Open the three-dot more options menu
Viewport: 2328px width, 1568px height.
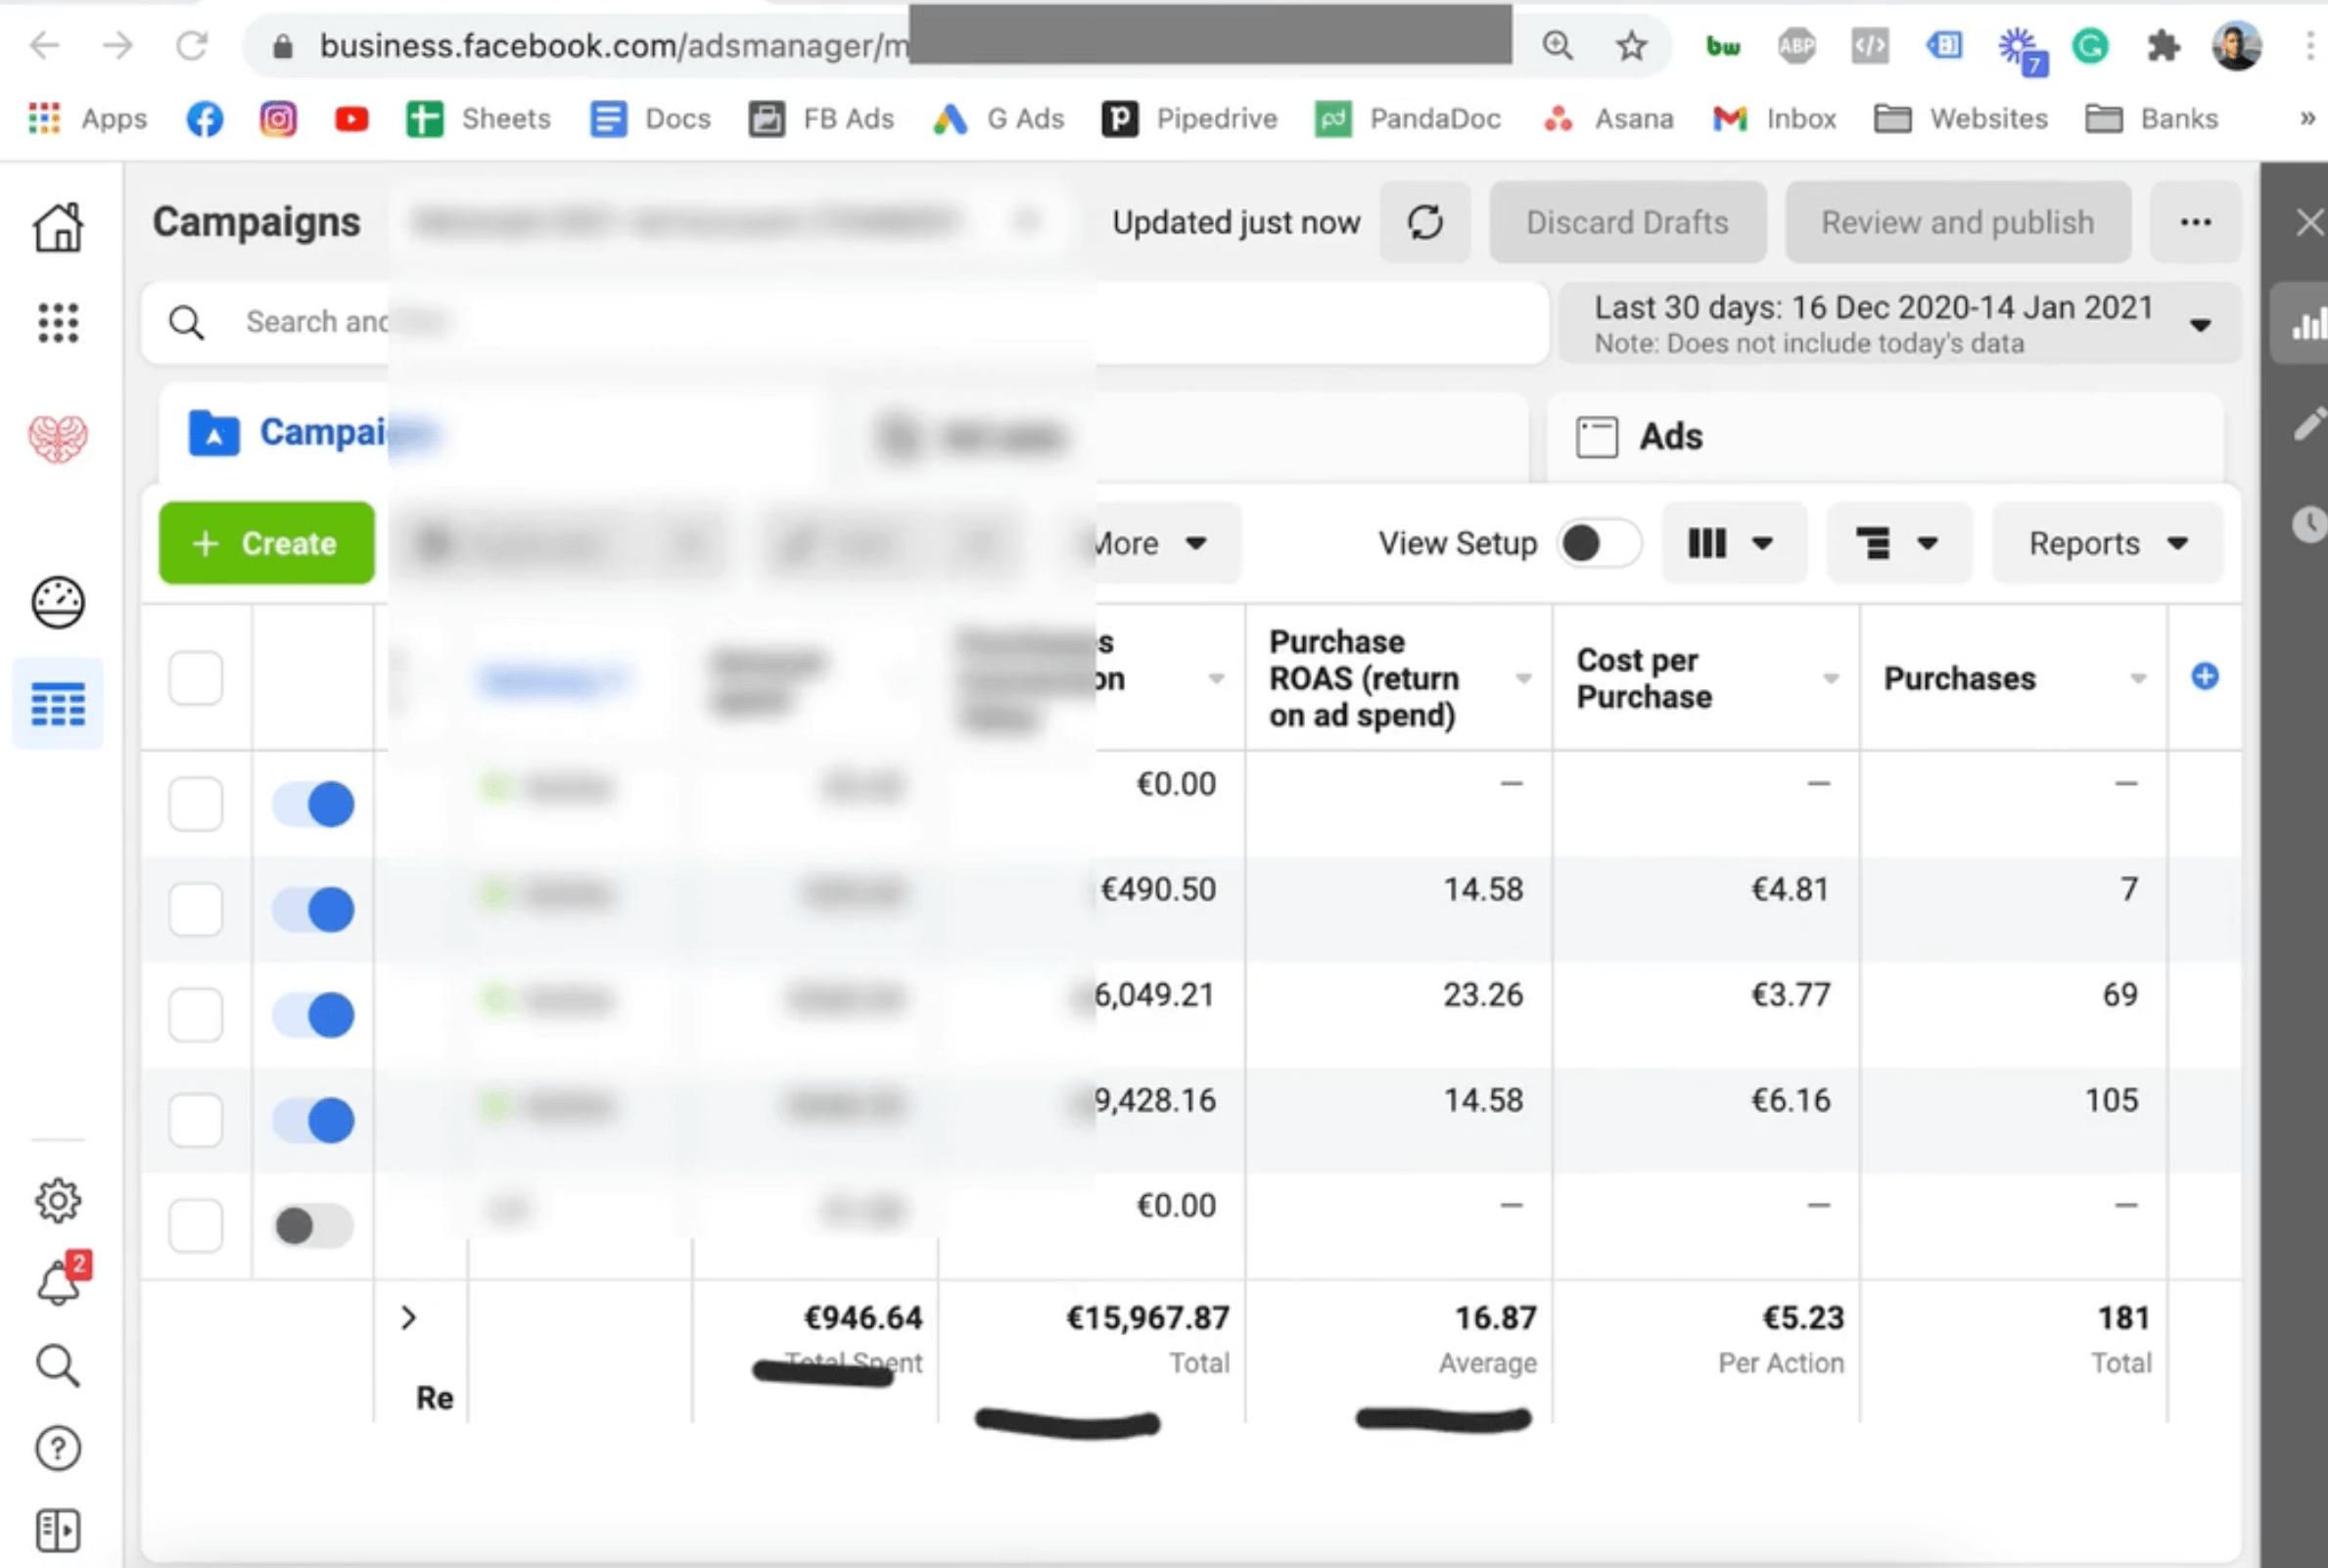(x=2195, y=222)
